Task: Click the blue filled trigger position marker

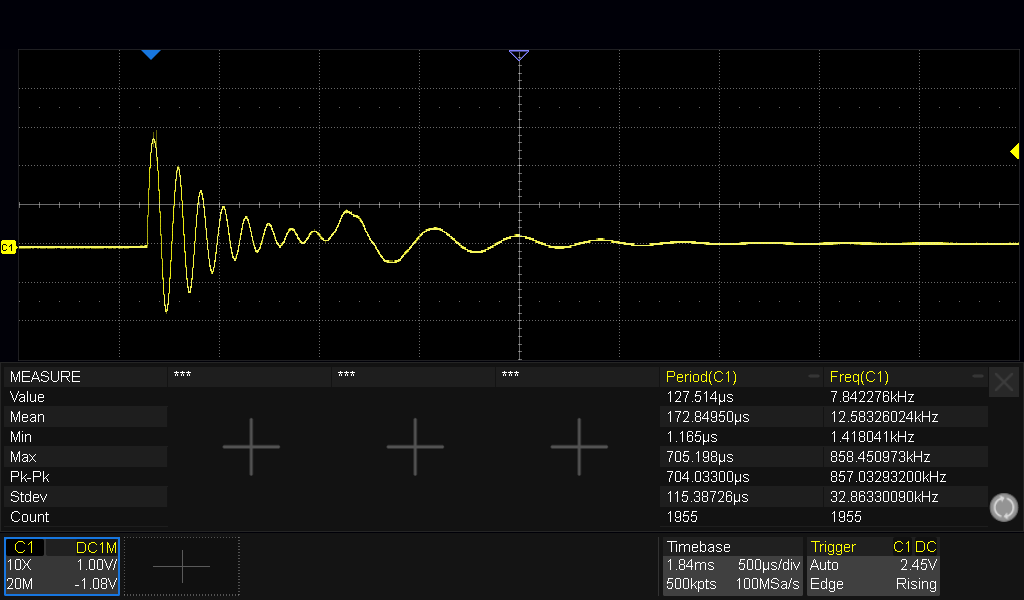Action: point(150,54)
